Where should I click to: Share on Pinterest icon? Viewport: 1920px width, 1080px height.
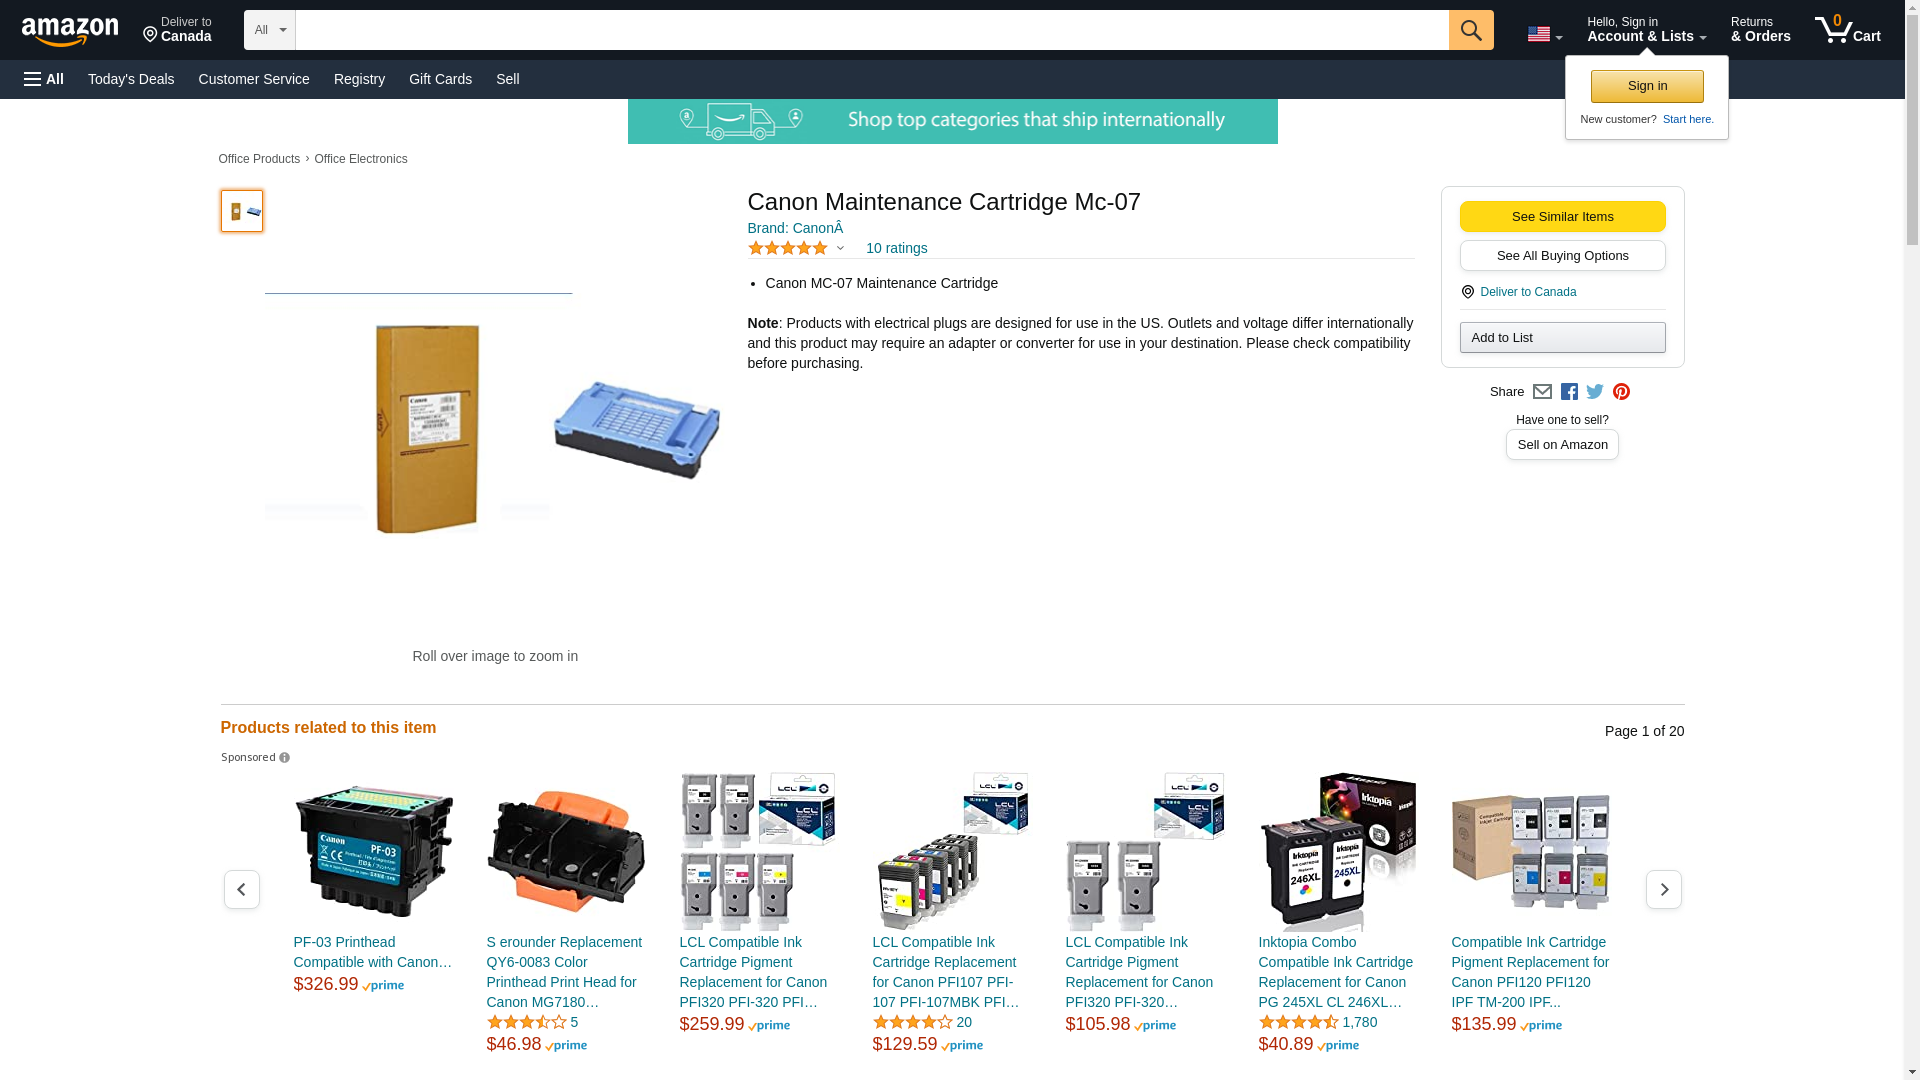tap(1621, 392)
